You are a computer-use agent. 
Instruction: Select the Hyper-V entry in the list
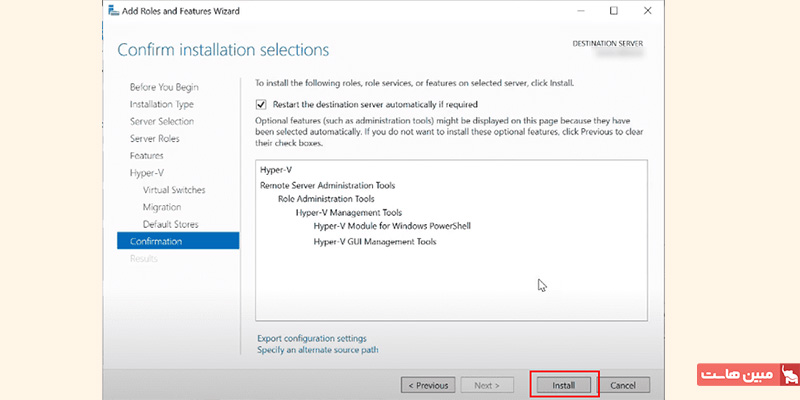coord(276,169)
